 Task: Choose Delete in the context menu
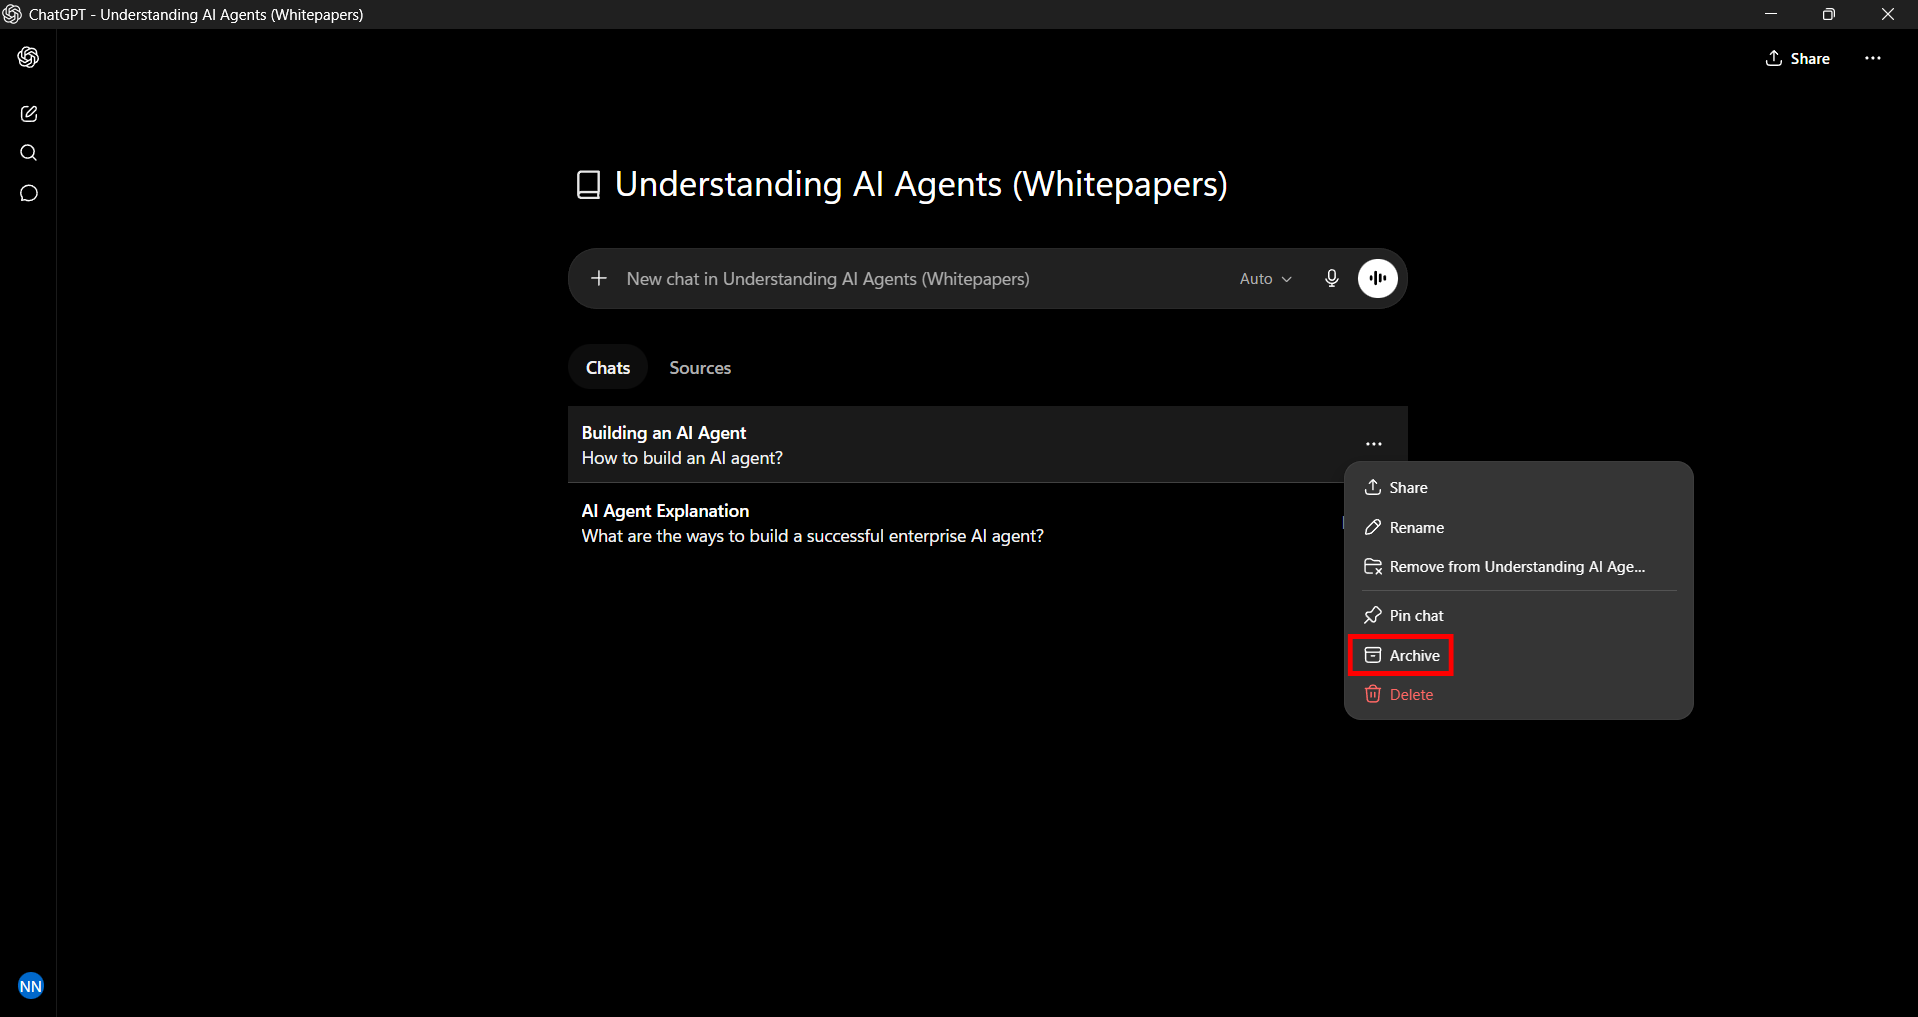[1518, 695]
